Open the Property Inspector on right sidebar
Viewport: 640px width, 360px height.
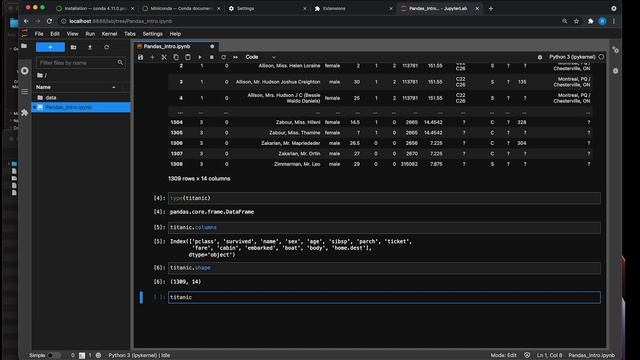click(x=615, y=50)
